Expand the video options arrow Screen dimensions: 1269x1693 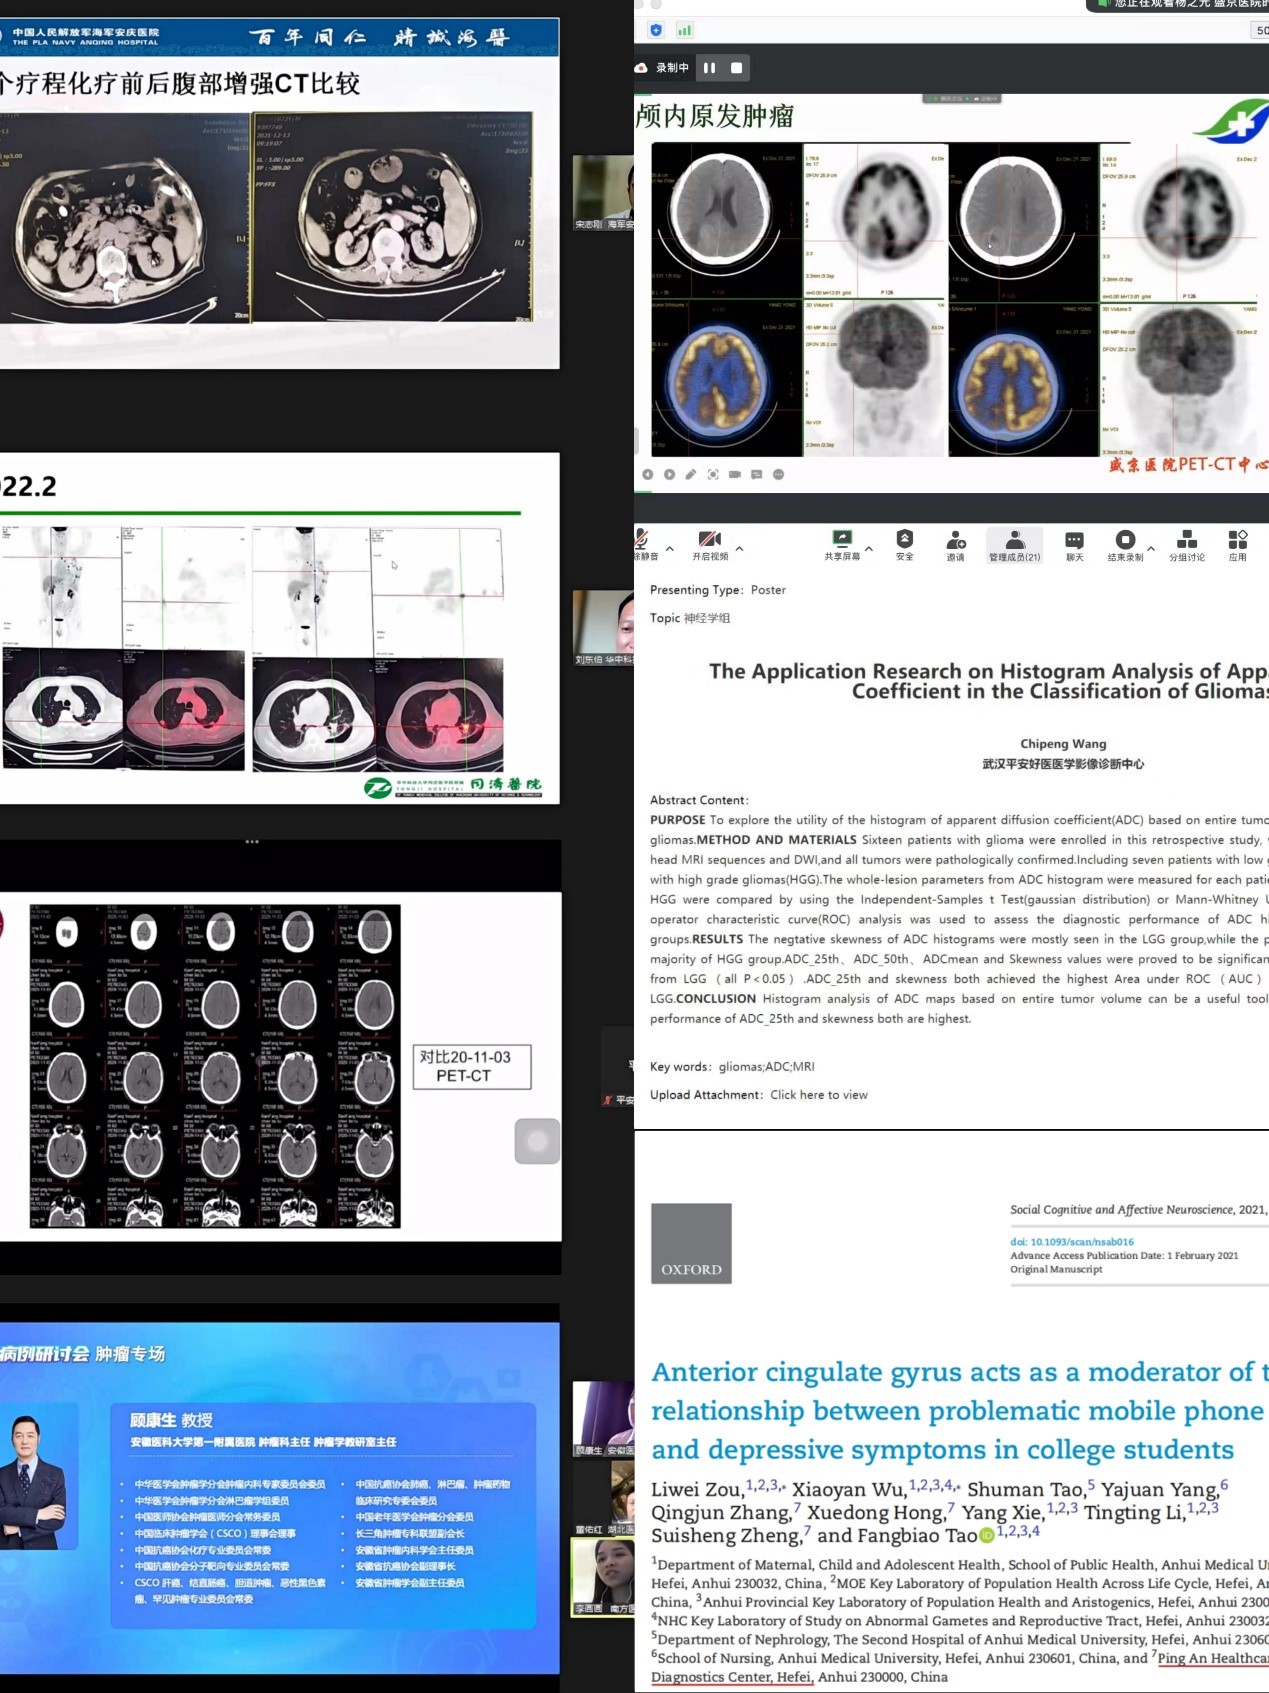click(x=740, y=549)
